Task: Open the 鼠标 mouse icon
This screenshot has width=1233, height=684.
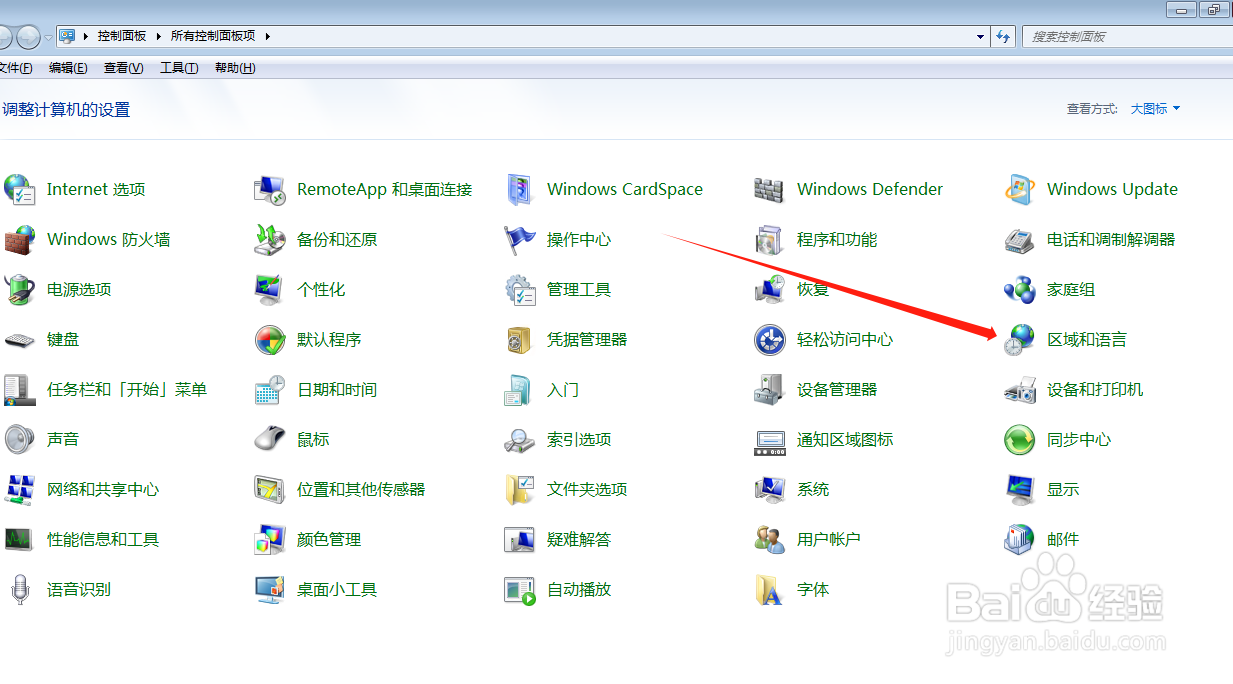Action: [x=270, y=439]
